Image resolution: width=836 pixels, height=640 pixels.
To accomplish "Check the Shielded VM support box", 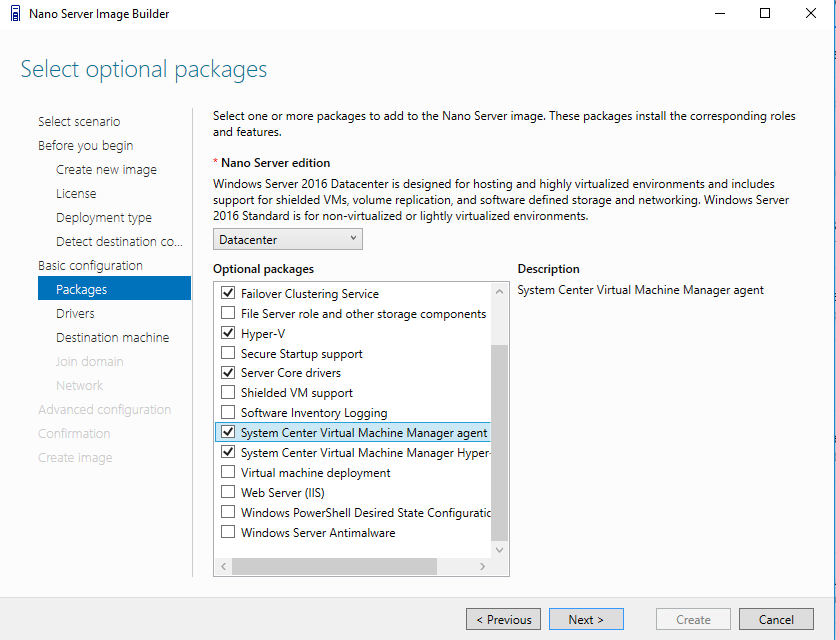I will (228, 392).
